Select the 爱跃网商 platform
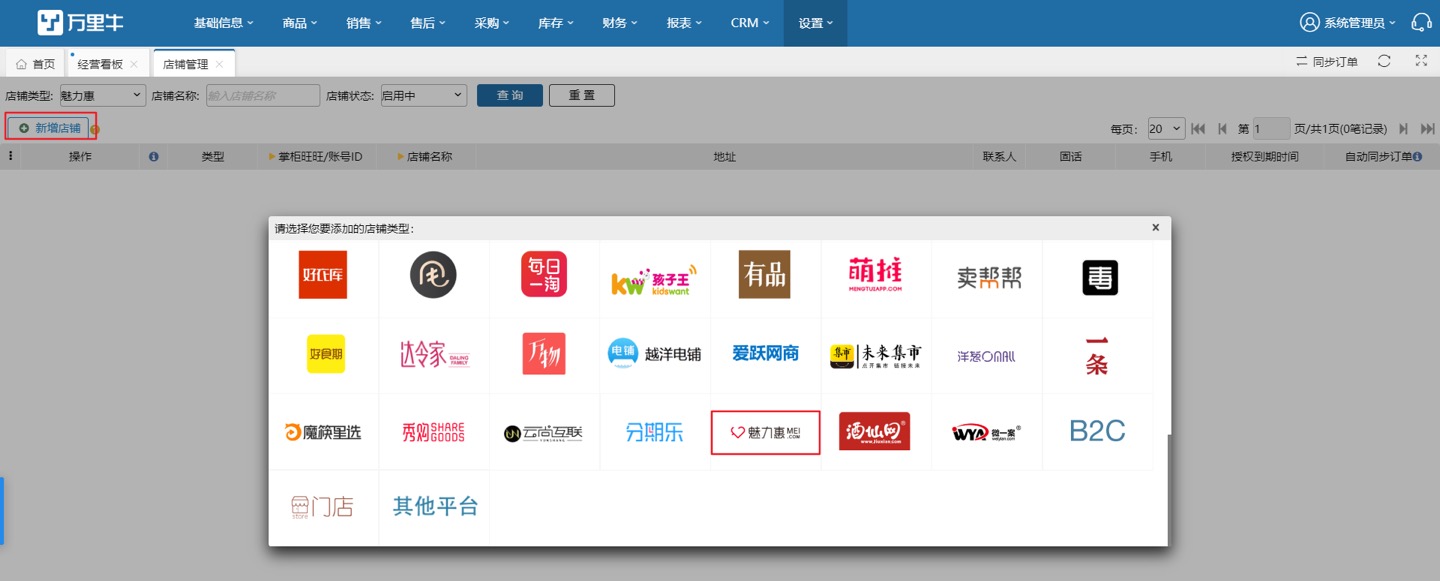The width and height of the screenshot is (1440, 581). tap(765, 353)
